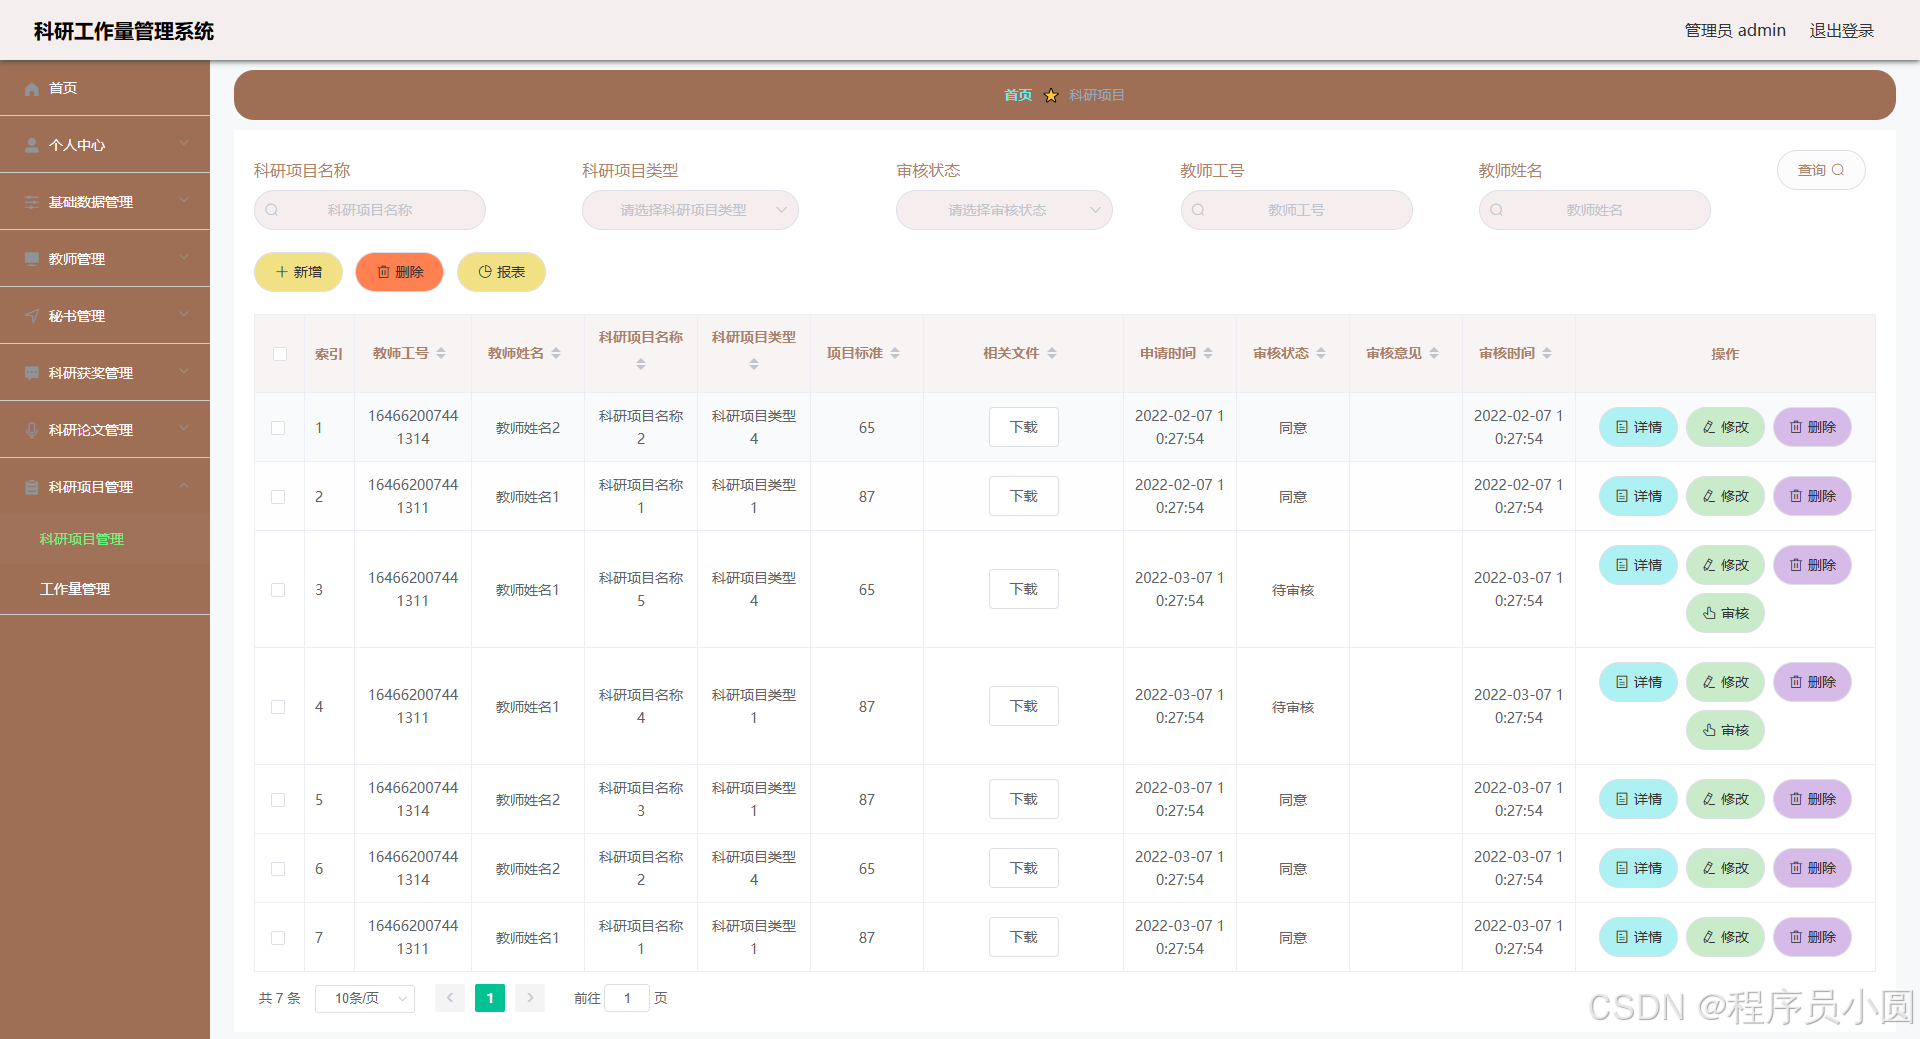The height and width of the screenshot is (1039, 1920).
Task: Tick the checkbox on row 7
Action: [279, 937]
